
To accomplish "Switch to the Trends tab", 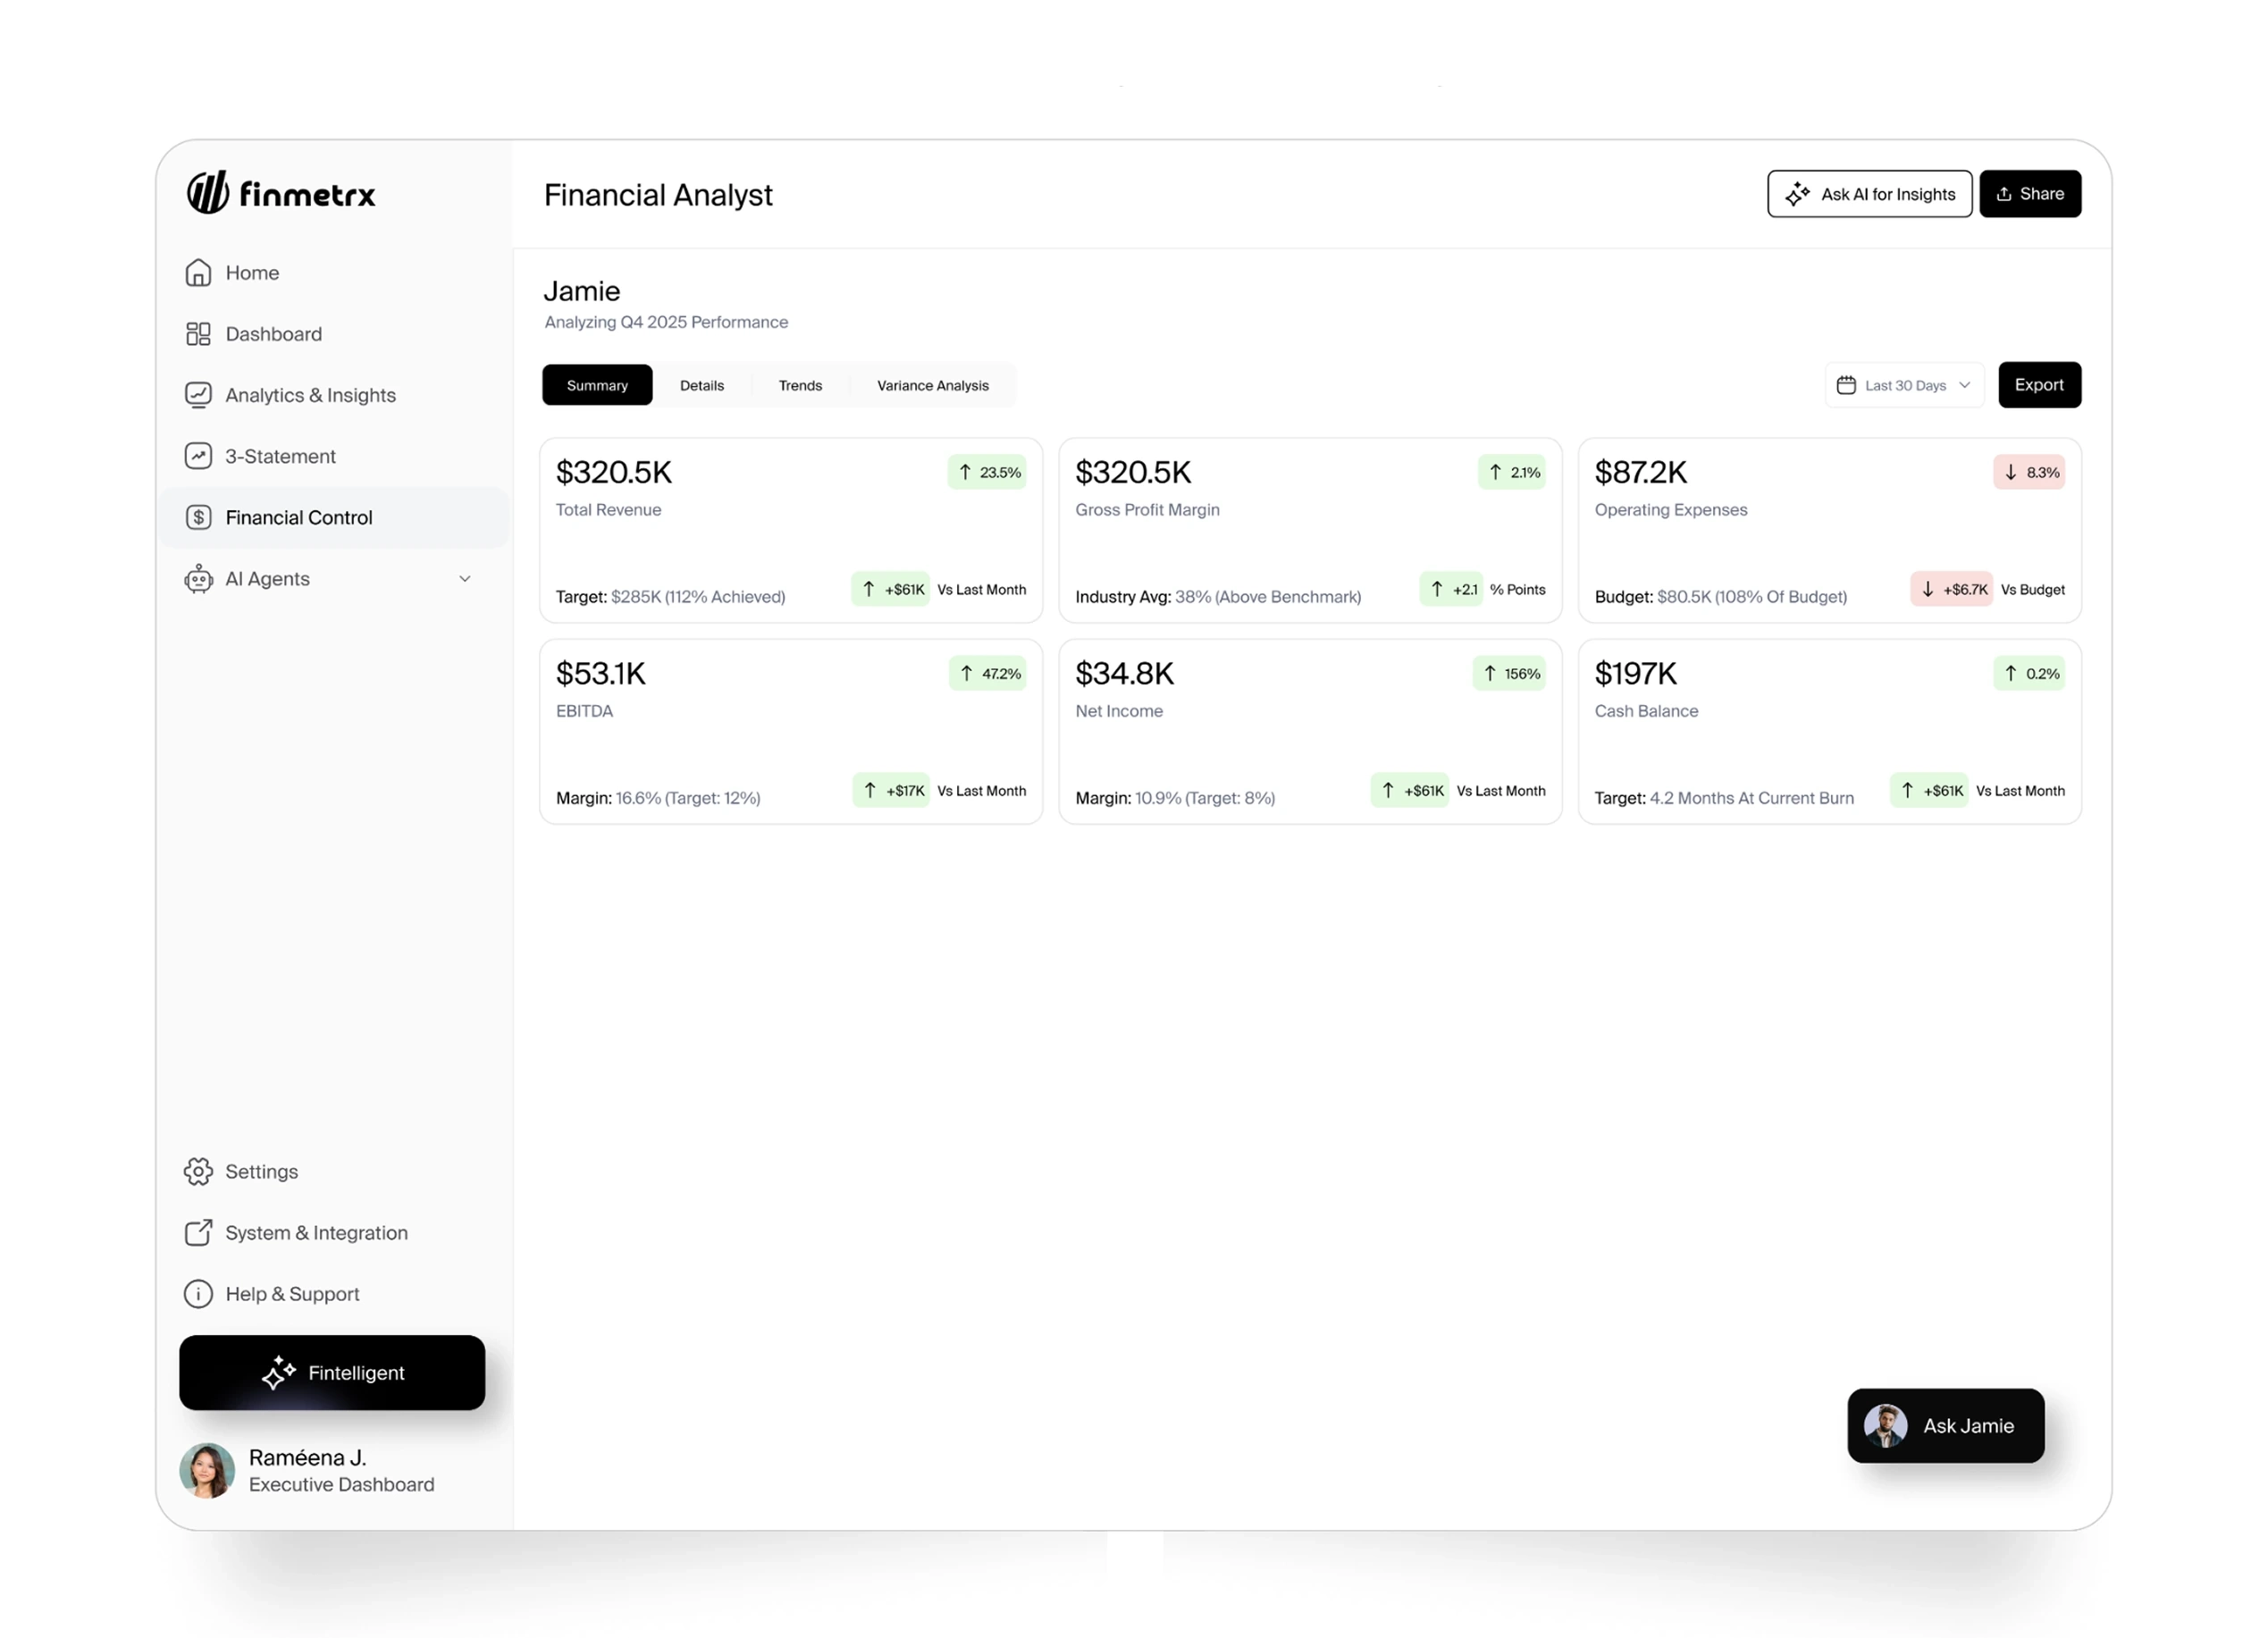I will [800, 385].
